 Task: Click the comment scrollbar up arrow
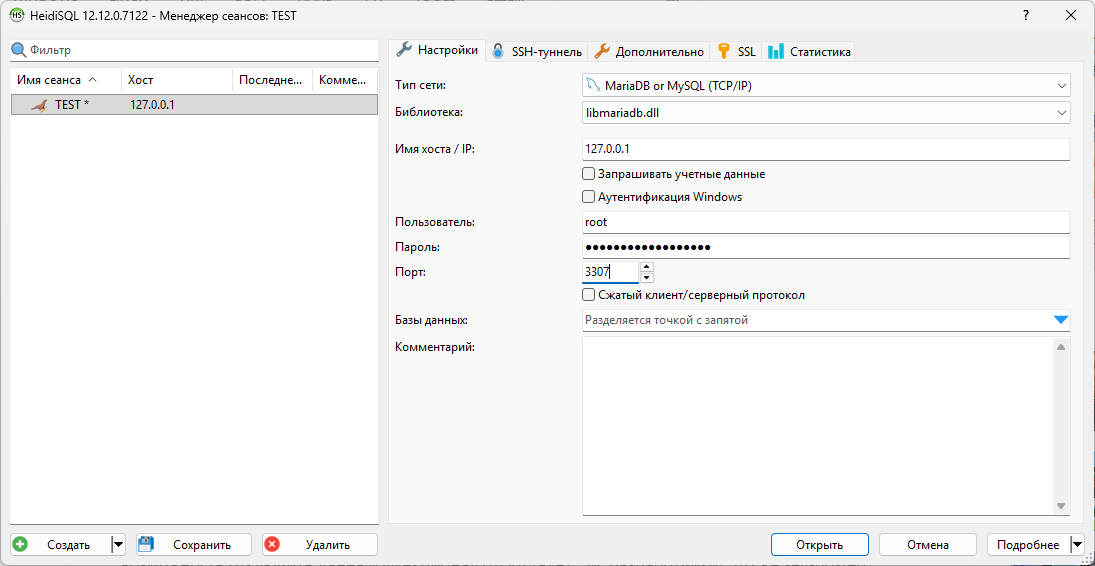click(1061, 347)
